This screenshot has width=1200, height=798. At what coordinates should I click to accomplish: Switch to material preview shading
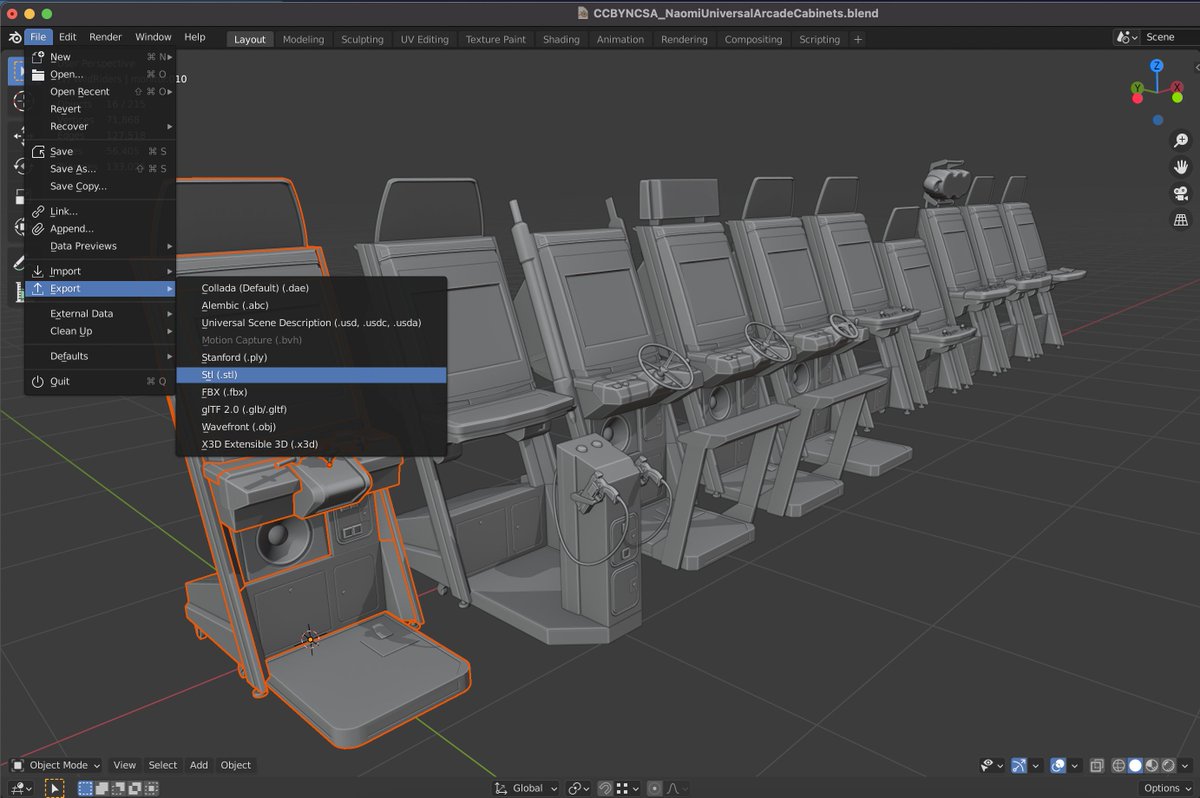(x=1152, y=765)
